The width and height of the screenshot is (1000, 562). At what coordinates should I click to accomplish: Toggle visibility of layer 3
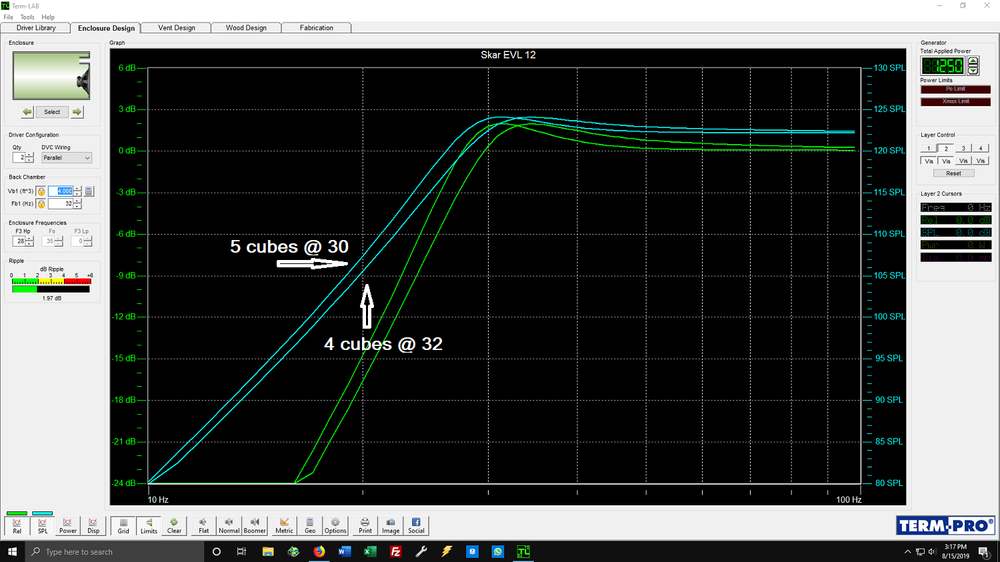click(964, 161)
